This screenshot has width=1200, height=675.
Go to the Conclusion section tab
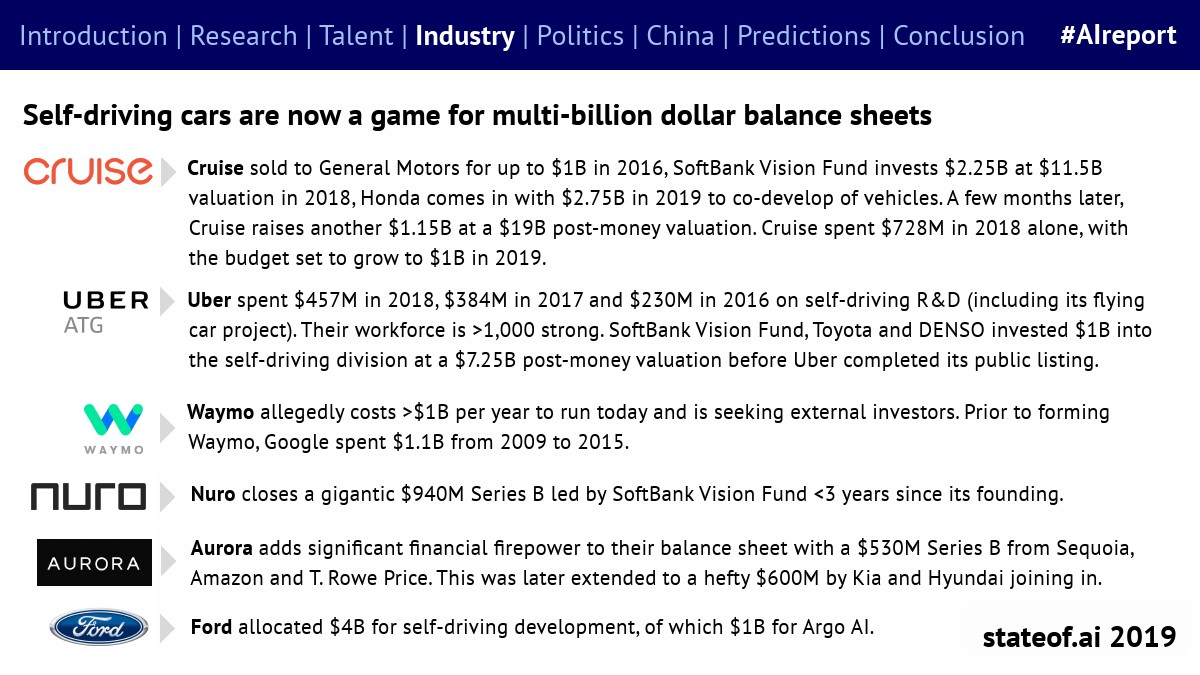click(x=958, y=37)
